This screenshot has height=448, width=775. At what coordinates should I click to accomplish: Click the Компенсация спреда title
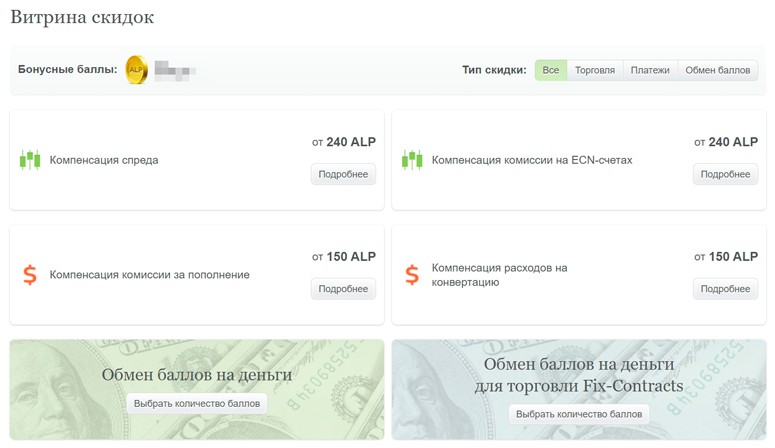click(104, 160)
